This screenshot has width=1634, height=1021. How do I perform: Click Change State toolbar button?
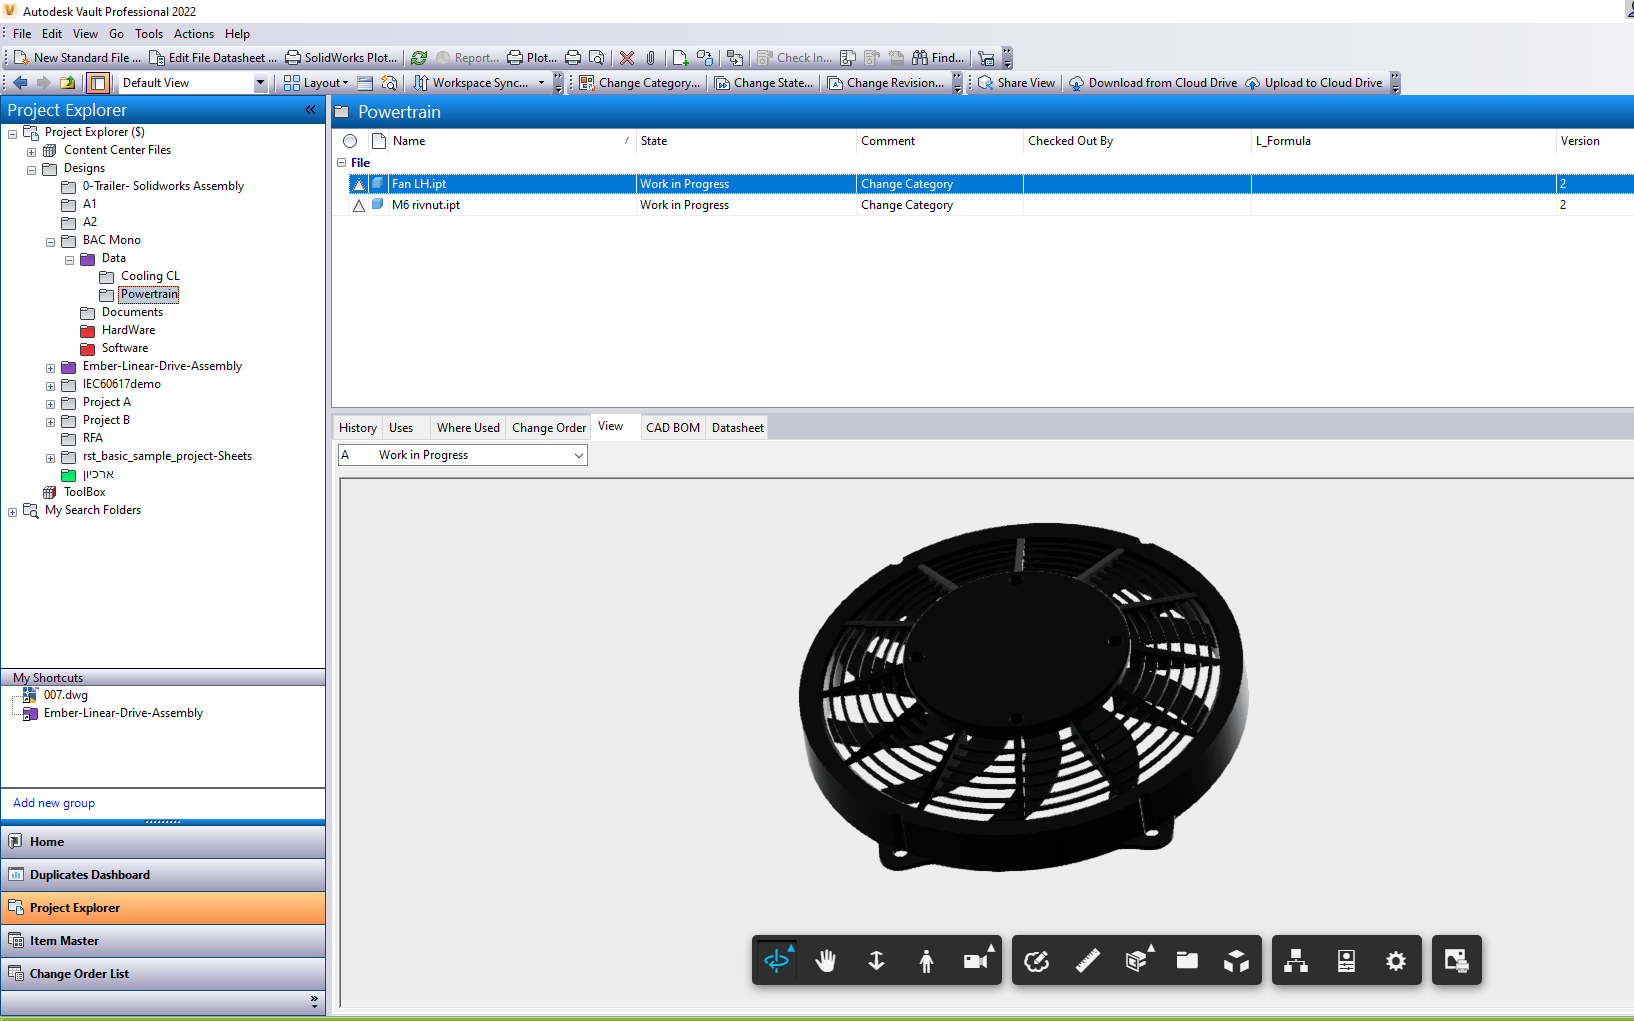(764, 83)
